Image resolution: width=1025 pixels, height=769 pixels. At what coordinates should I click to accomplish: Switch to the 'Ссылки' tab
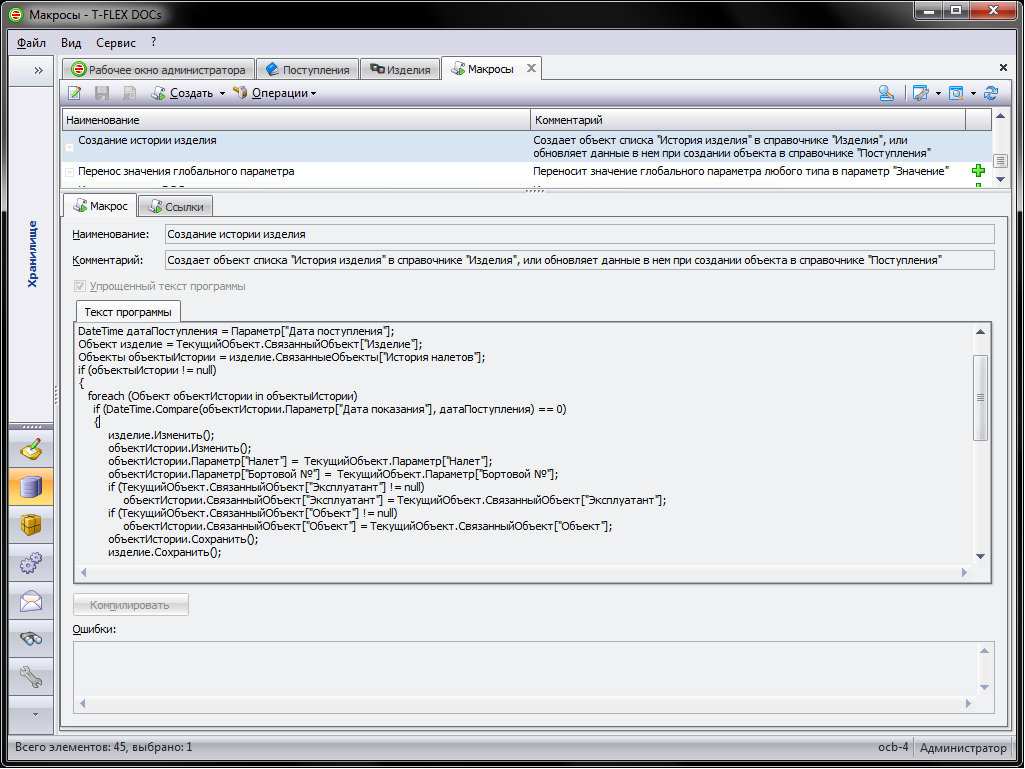click(x=175, y=206)
